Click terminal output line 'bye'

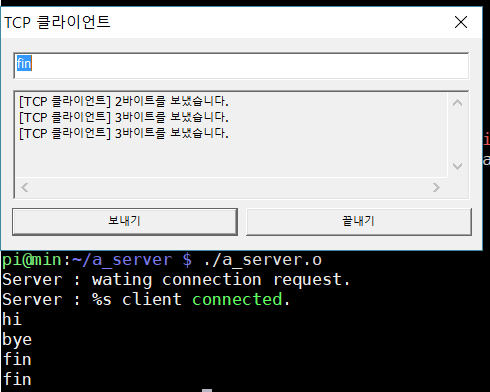(x=17, y=340)
